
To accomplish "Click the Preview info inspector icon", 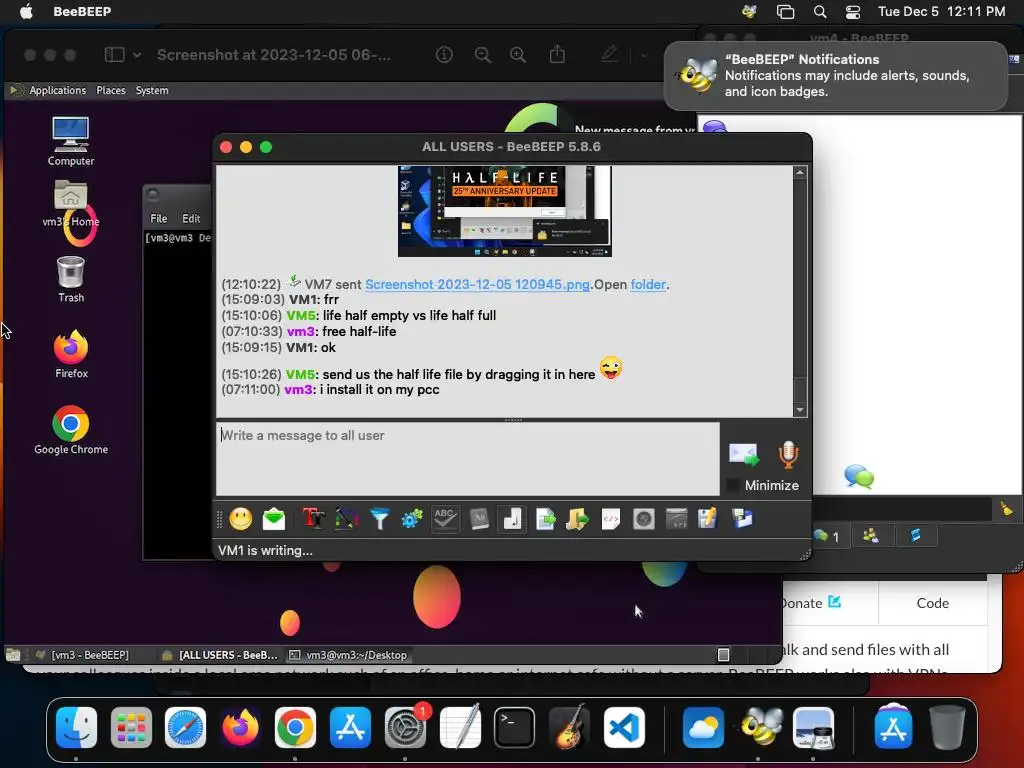I will coord(444,55).
